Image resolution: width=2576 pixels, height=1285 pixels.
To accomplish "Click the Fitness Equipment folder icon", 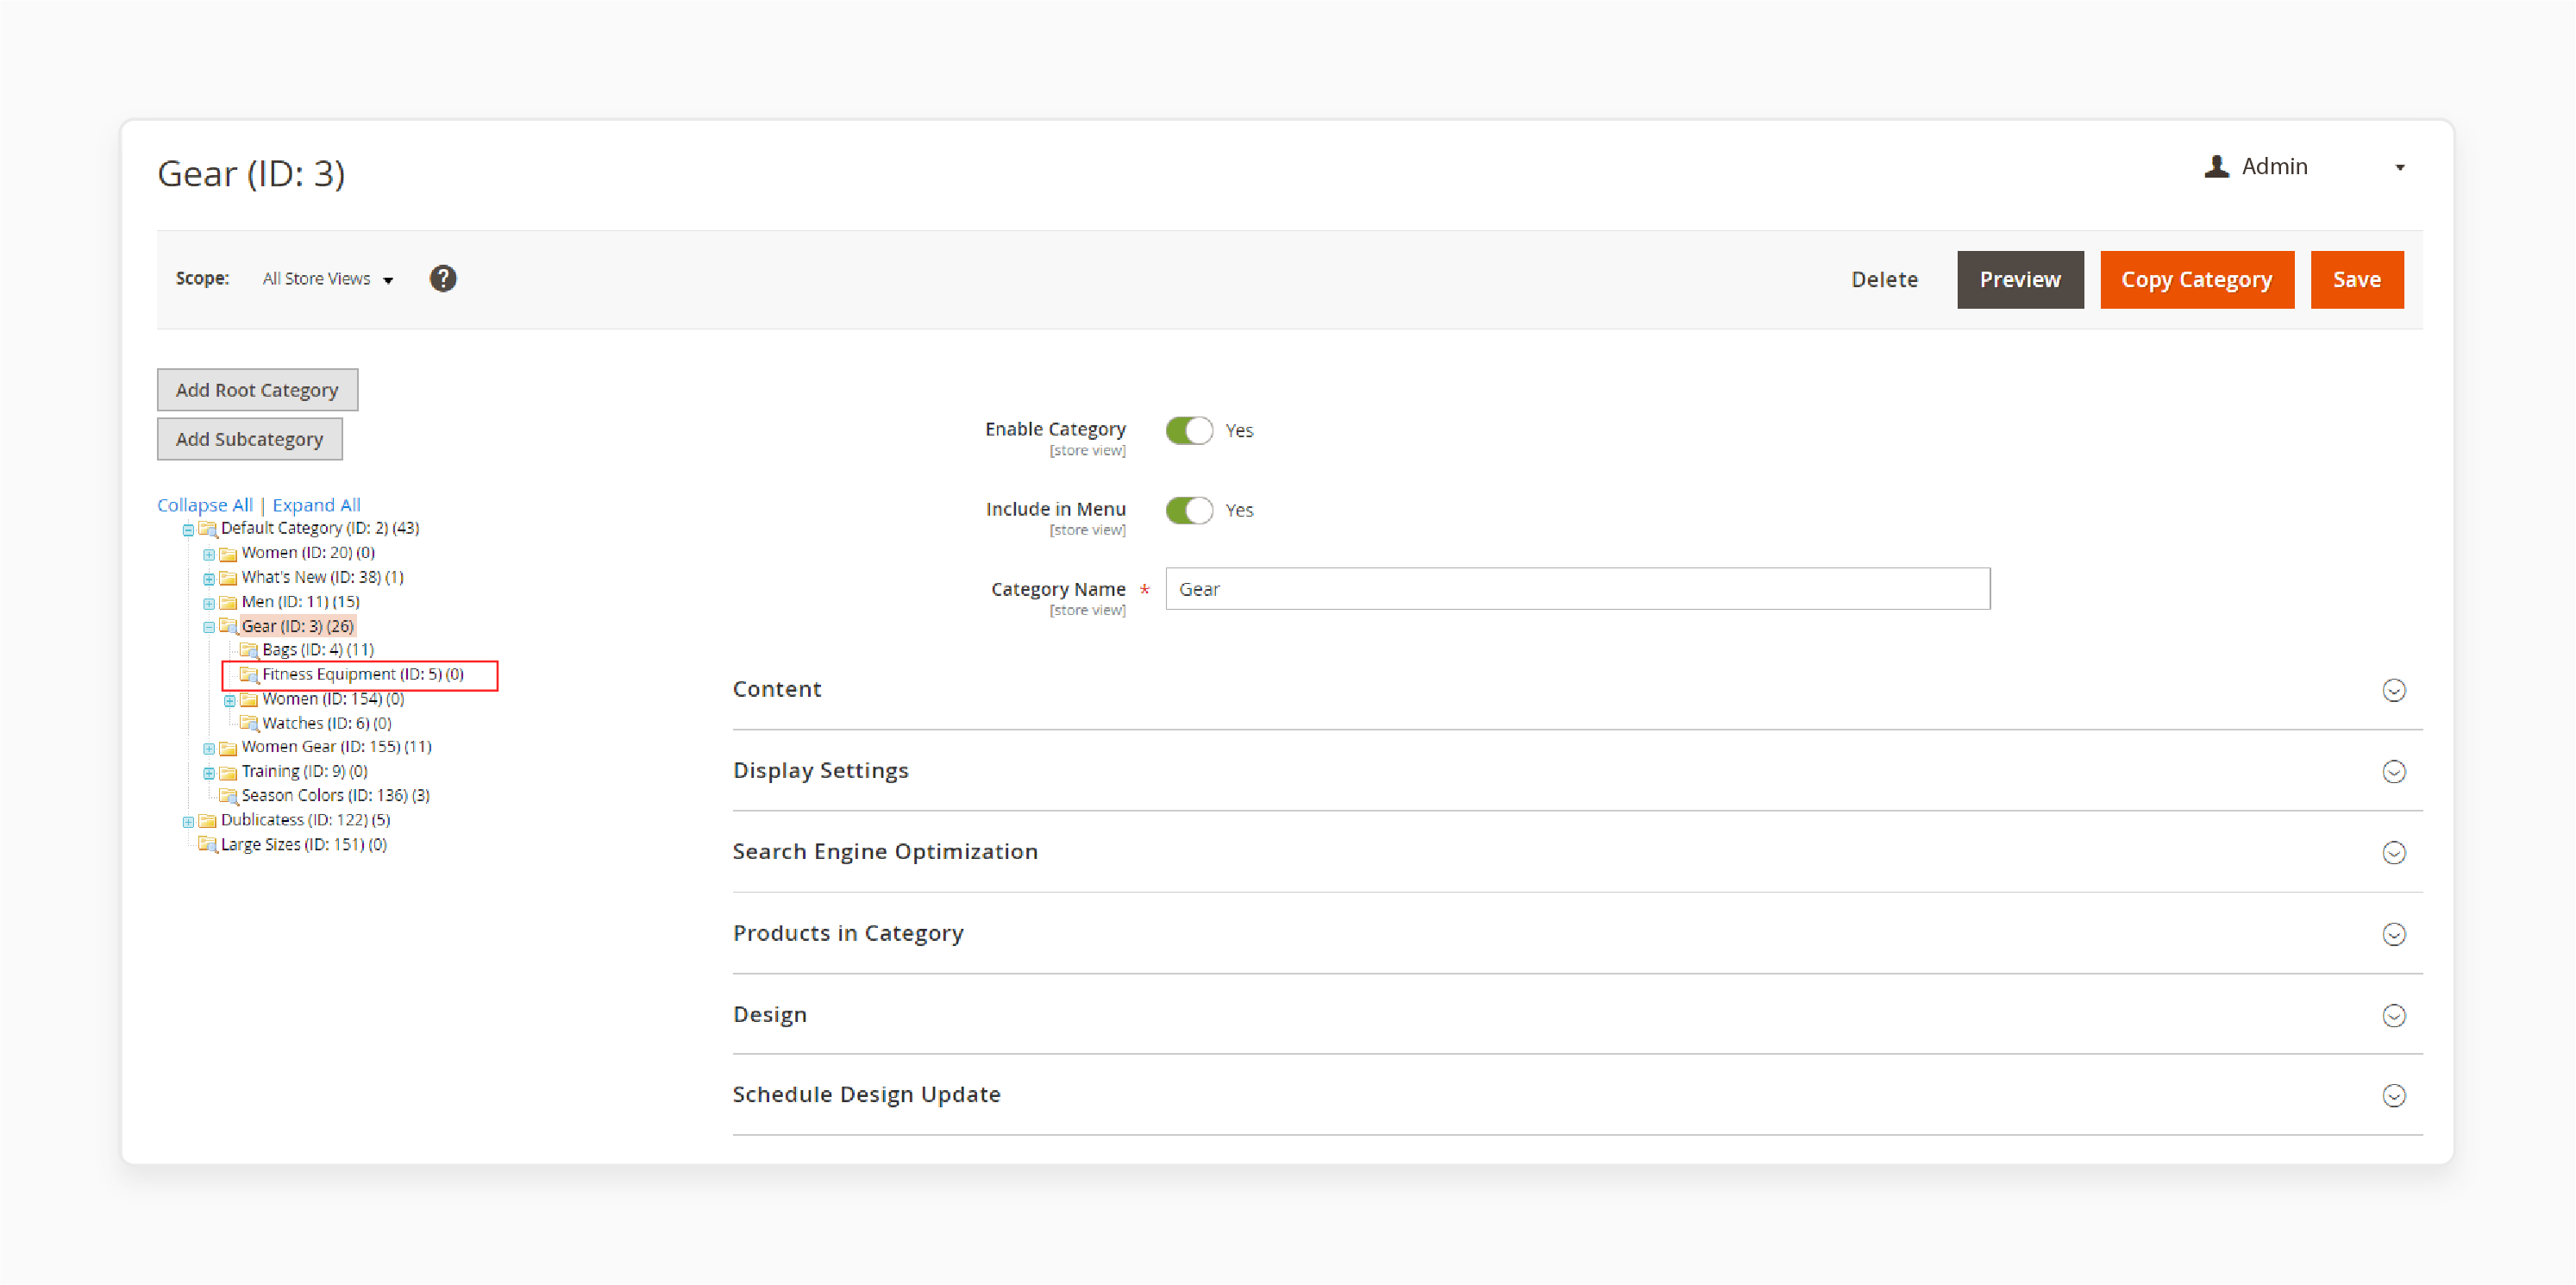I will (249, 675).
